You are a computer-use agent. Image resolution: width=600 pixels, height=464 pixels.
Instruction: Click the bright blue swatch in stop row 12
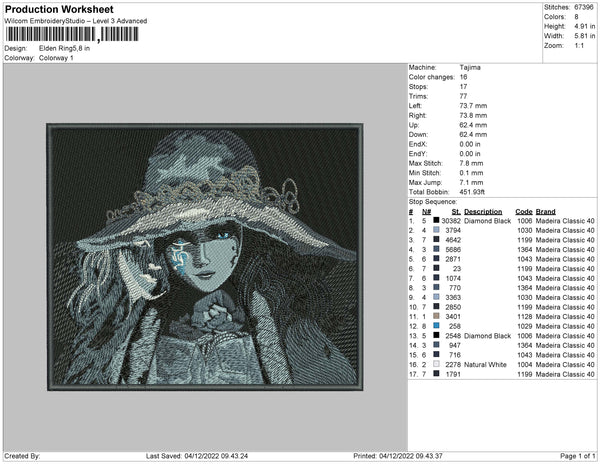click(x=436, y=326)
